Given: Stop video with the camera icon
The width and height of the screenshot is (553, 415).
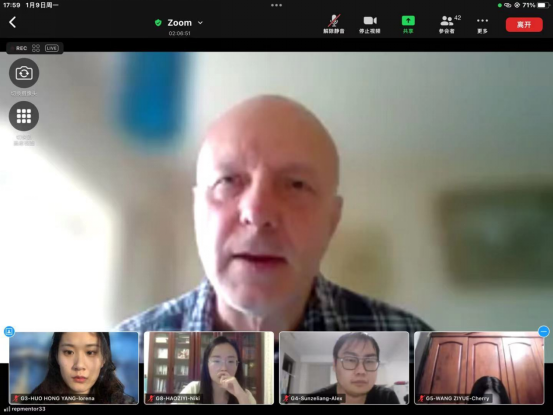Looking at the screenshot, I should [x=370, y=24].
